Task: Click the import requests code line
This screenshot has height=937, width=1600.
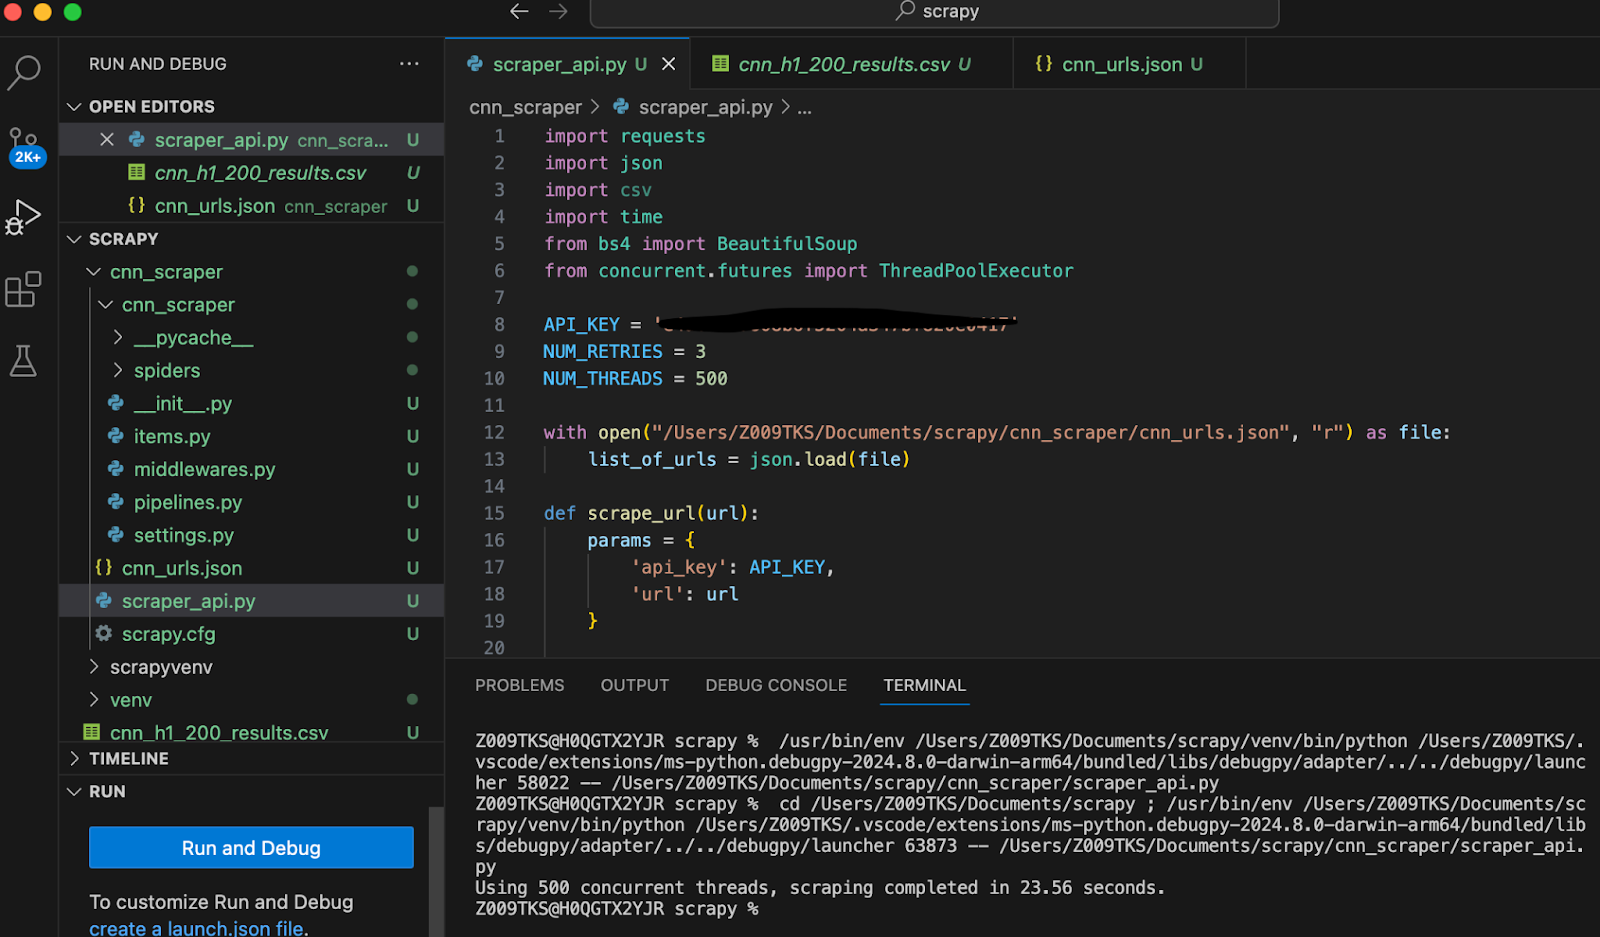Action: pyautogui.click(x=625, y=136)
